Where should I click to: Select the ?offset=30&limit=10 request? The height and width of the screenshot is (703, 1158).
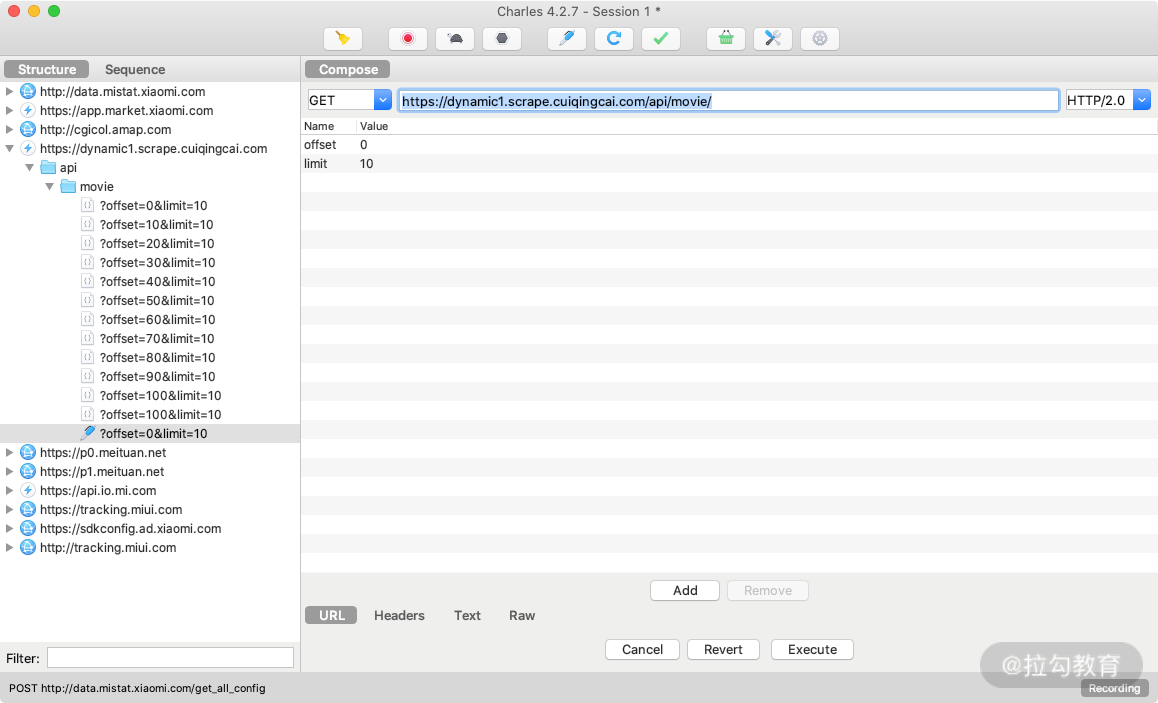pyautogui.click(x=157, y=263)
